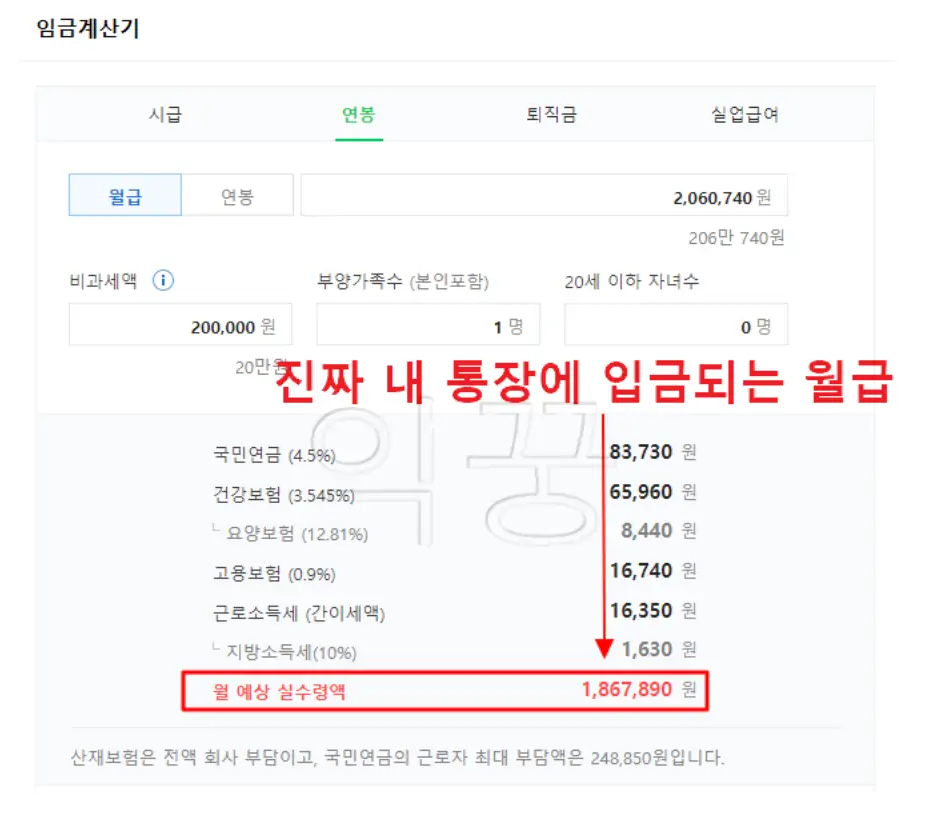Click the 비과세액 amount field showing 200,000원

coord(180,325)
